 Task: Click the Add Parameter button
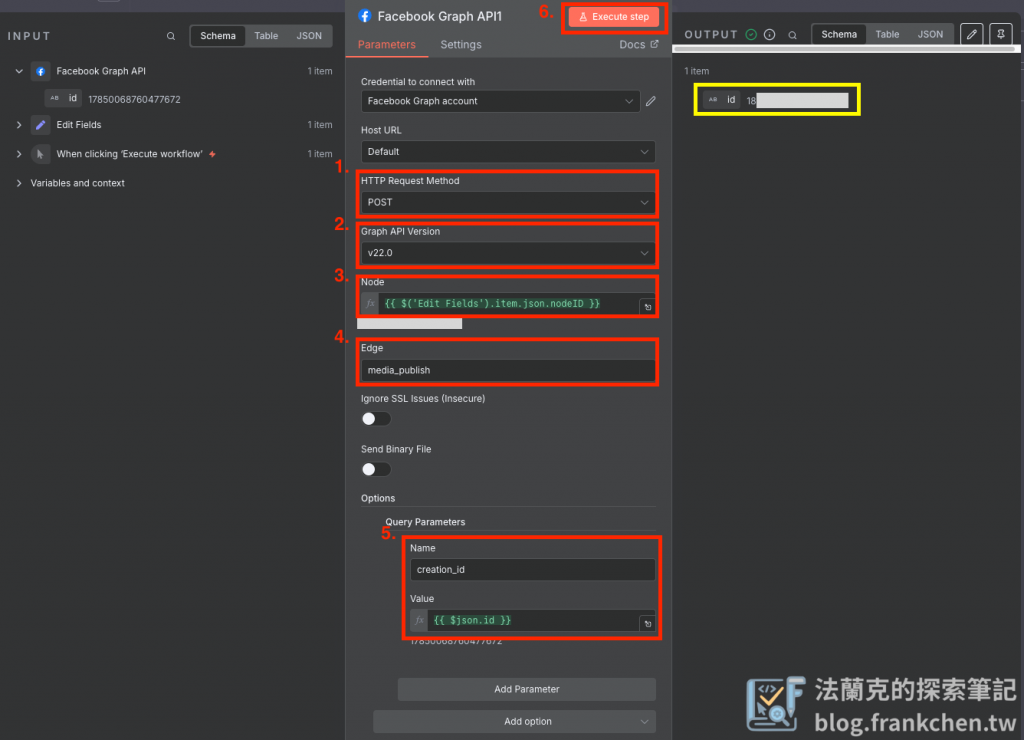[x=526, y=689]
